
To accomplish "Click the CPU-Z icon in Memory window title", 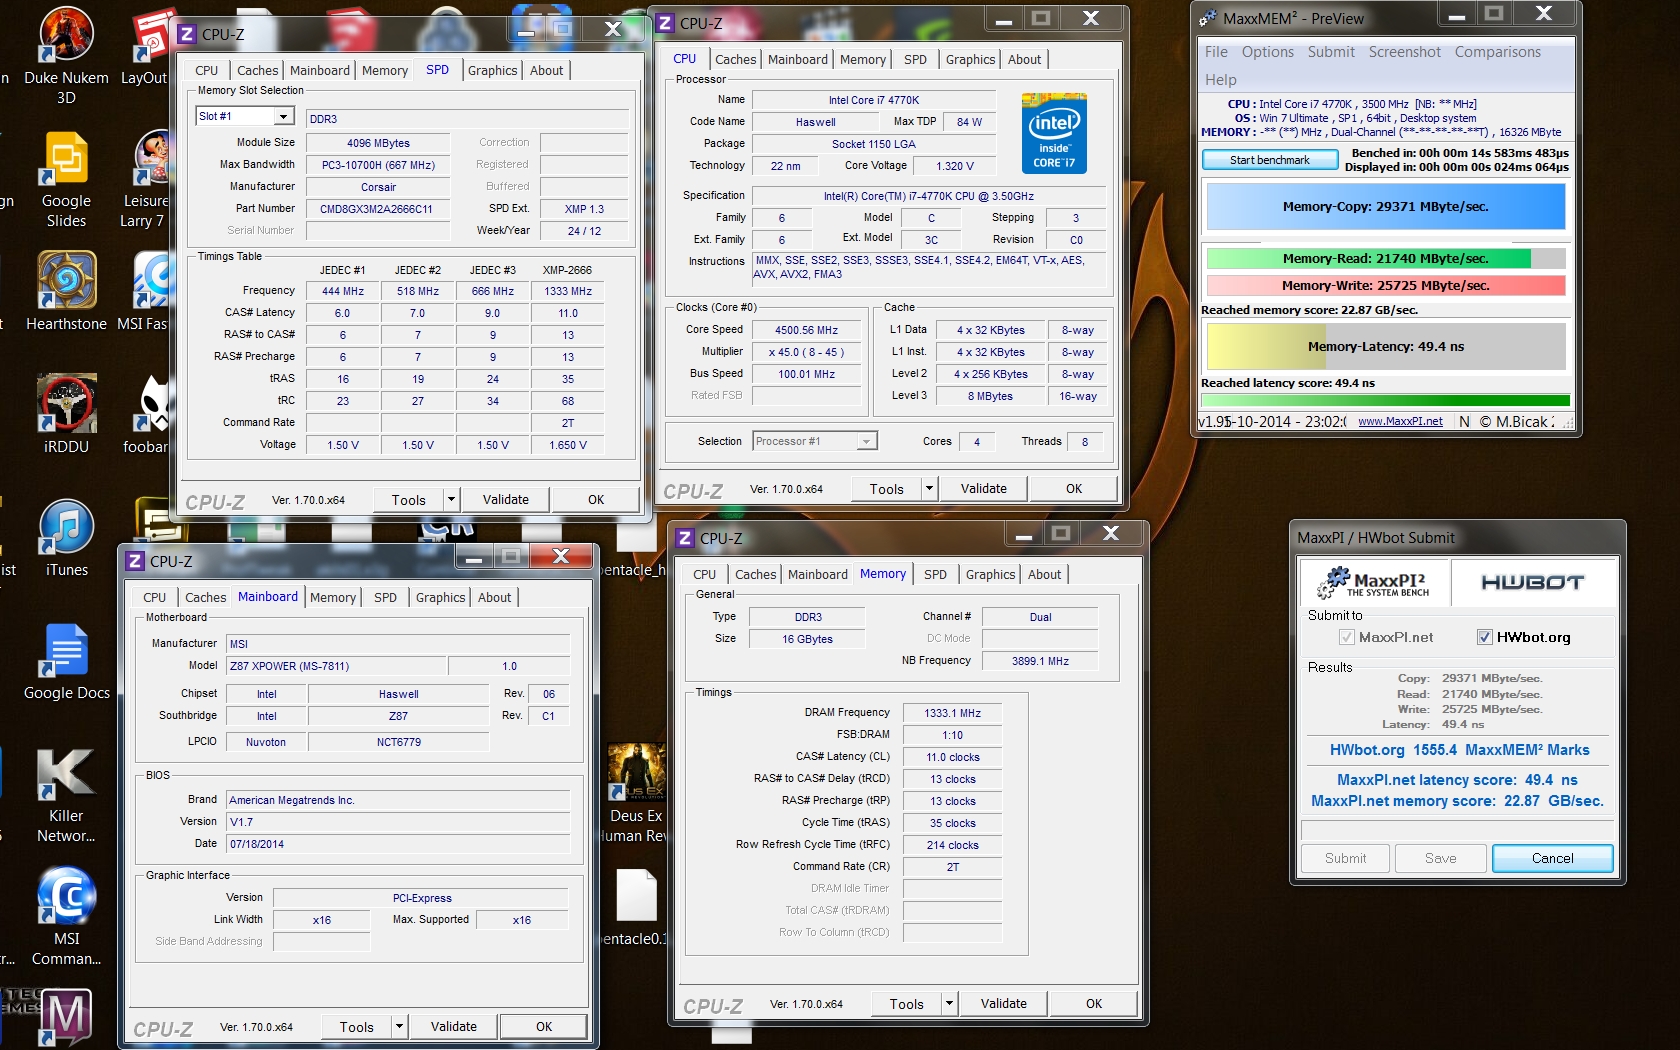I will [x=685, y=538].
